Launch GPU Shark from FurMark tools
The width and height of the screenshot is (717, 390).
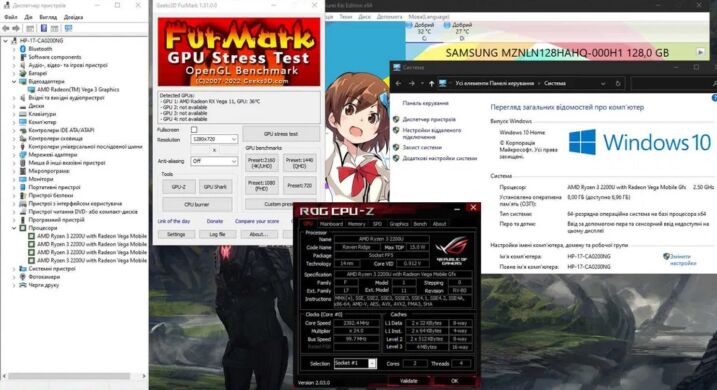[215, 187]
